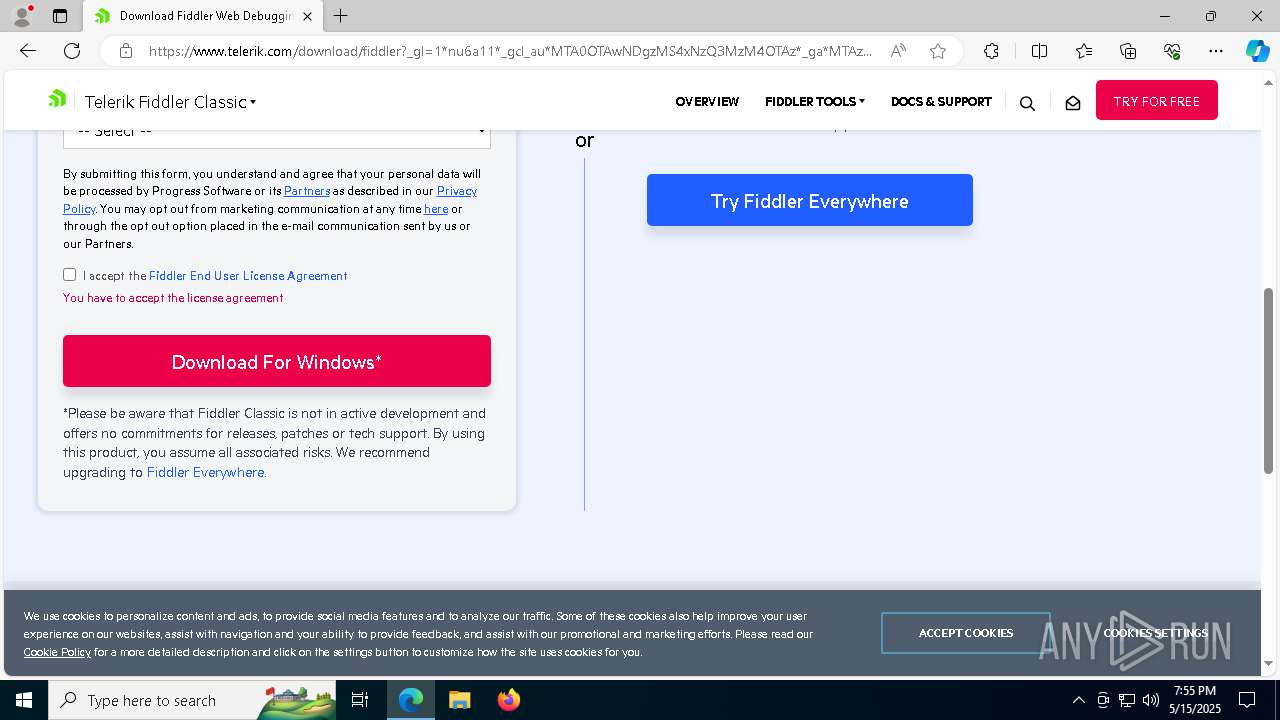
Task: Open Task View on taskbar
Action: click(x=360, y=700)
